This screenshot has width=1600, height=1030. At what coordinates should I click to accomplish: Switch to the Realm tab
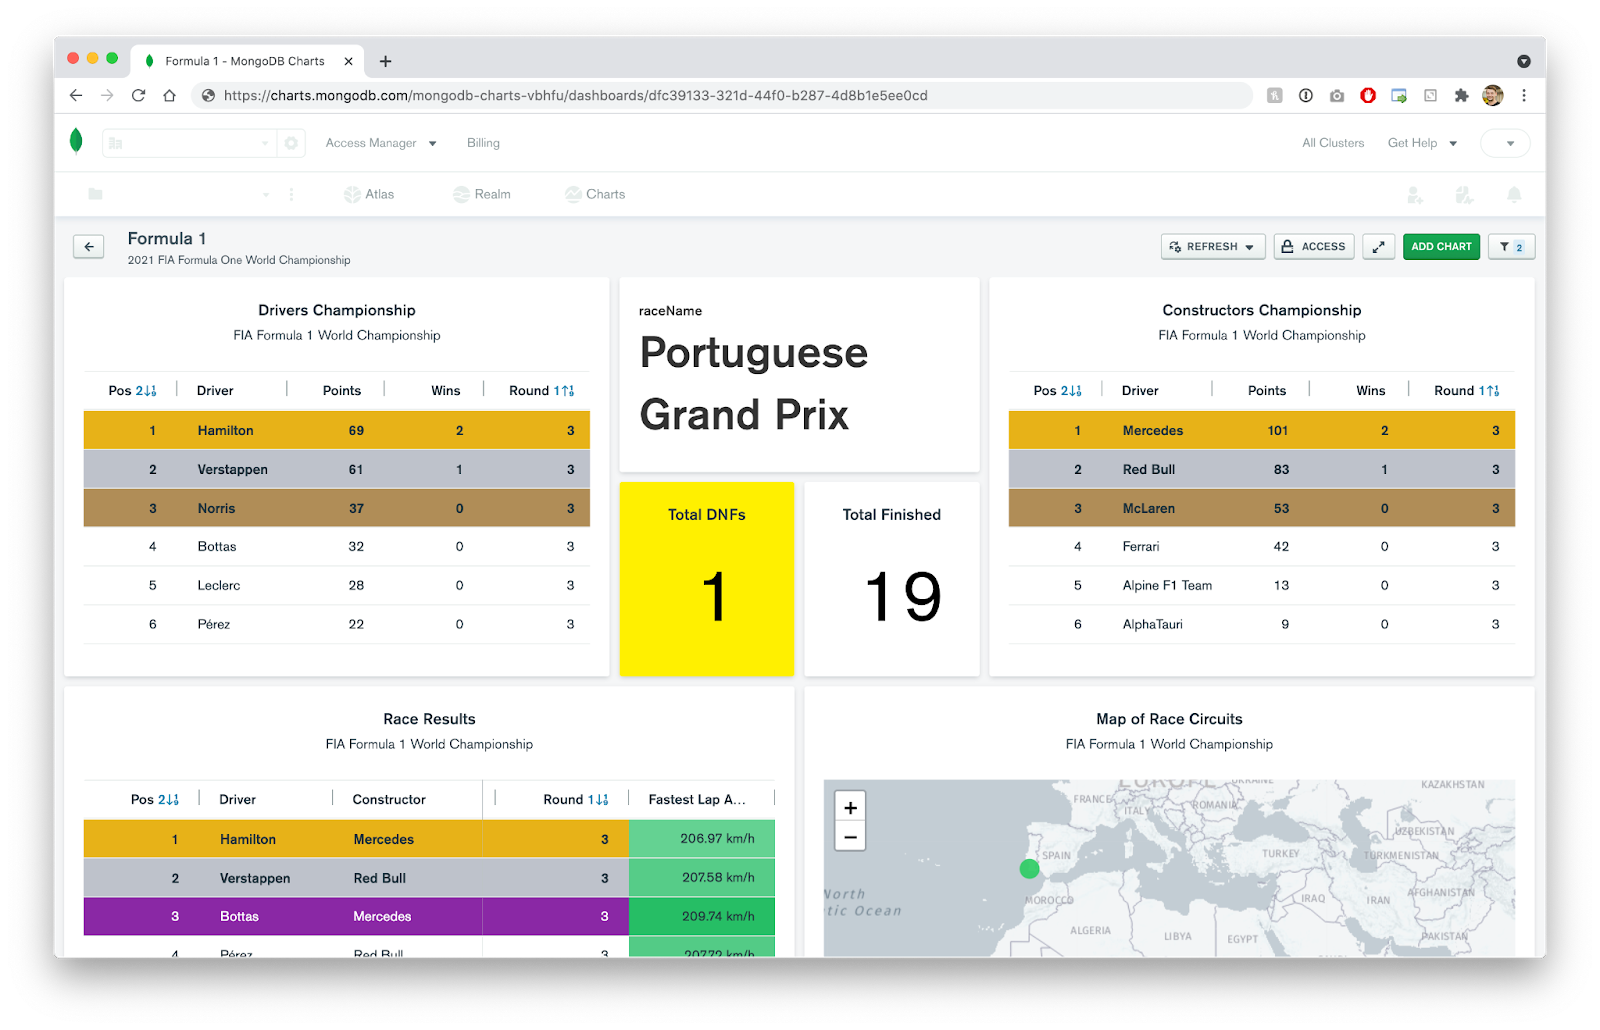click(x=482, y=194)
